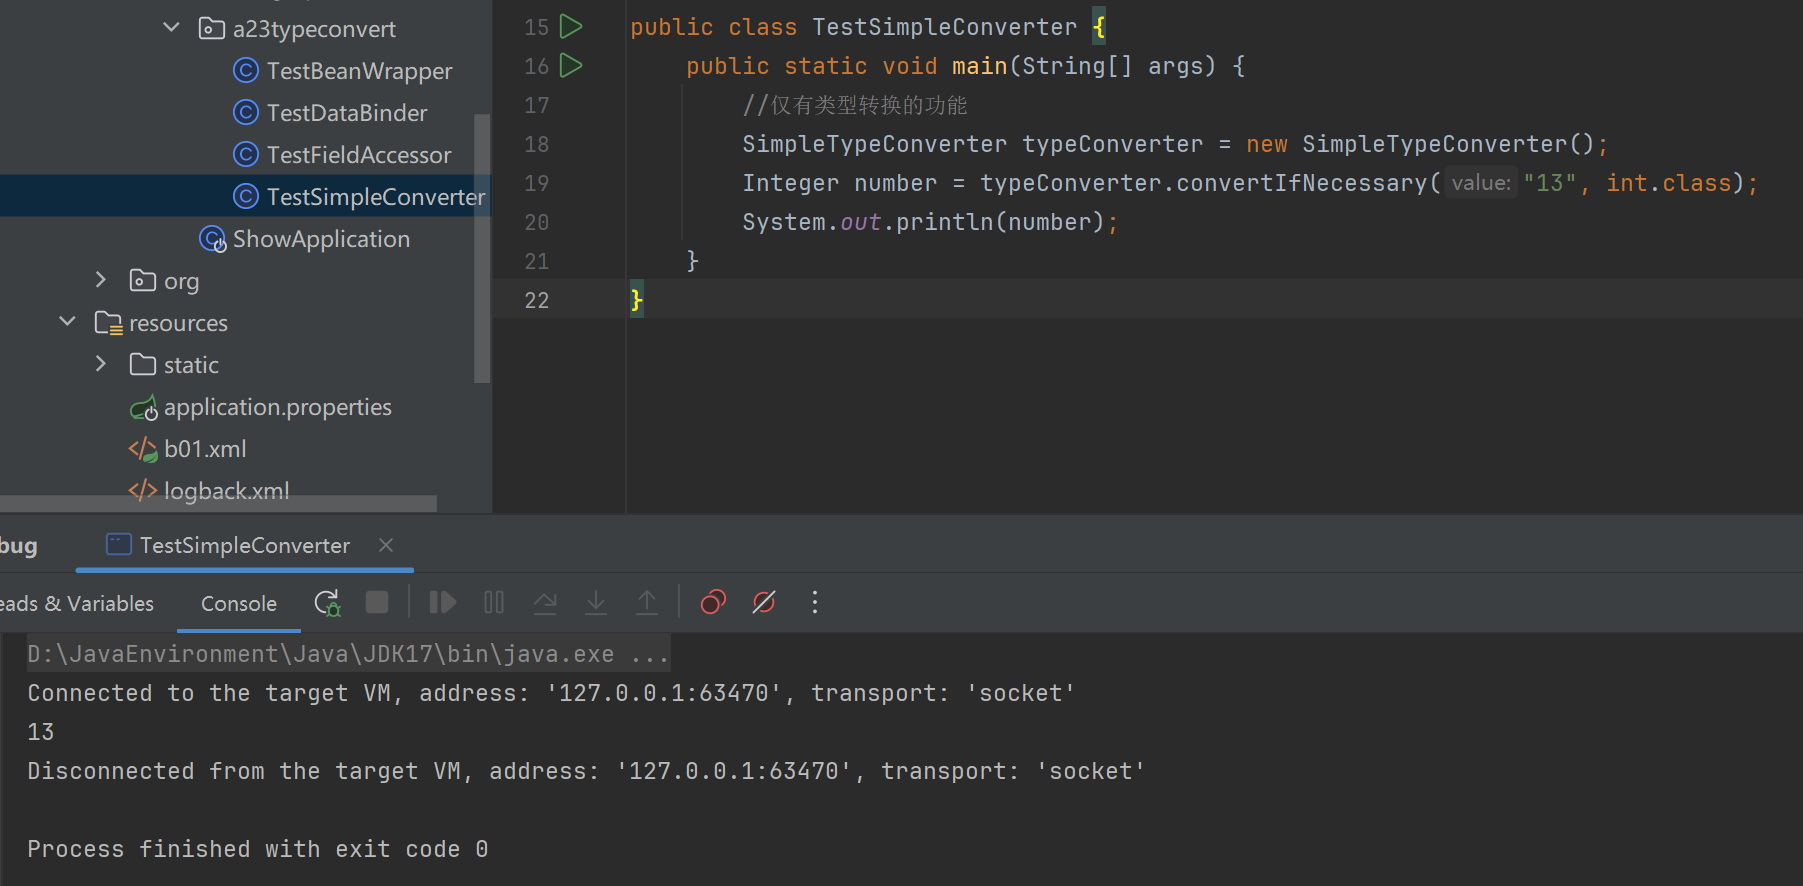The height and width of the screenshot is (886, 1803).
Task: Open b01.xml file
Action: coord(205,449)
